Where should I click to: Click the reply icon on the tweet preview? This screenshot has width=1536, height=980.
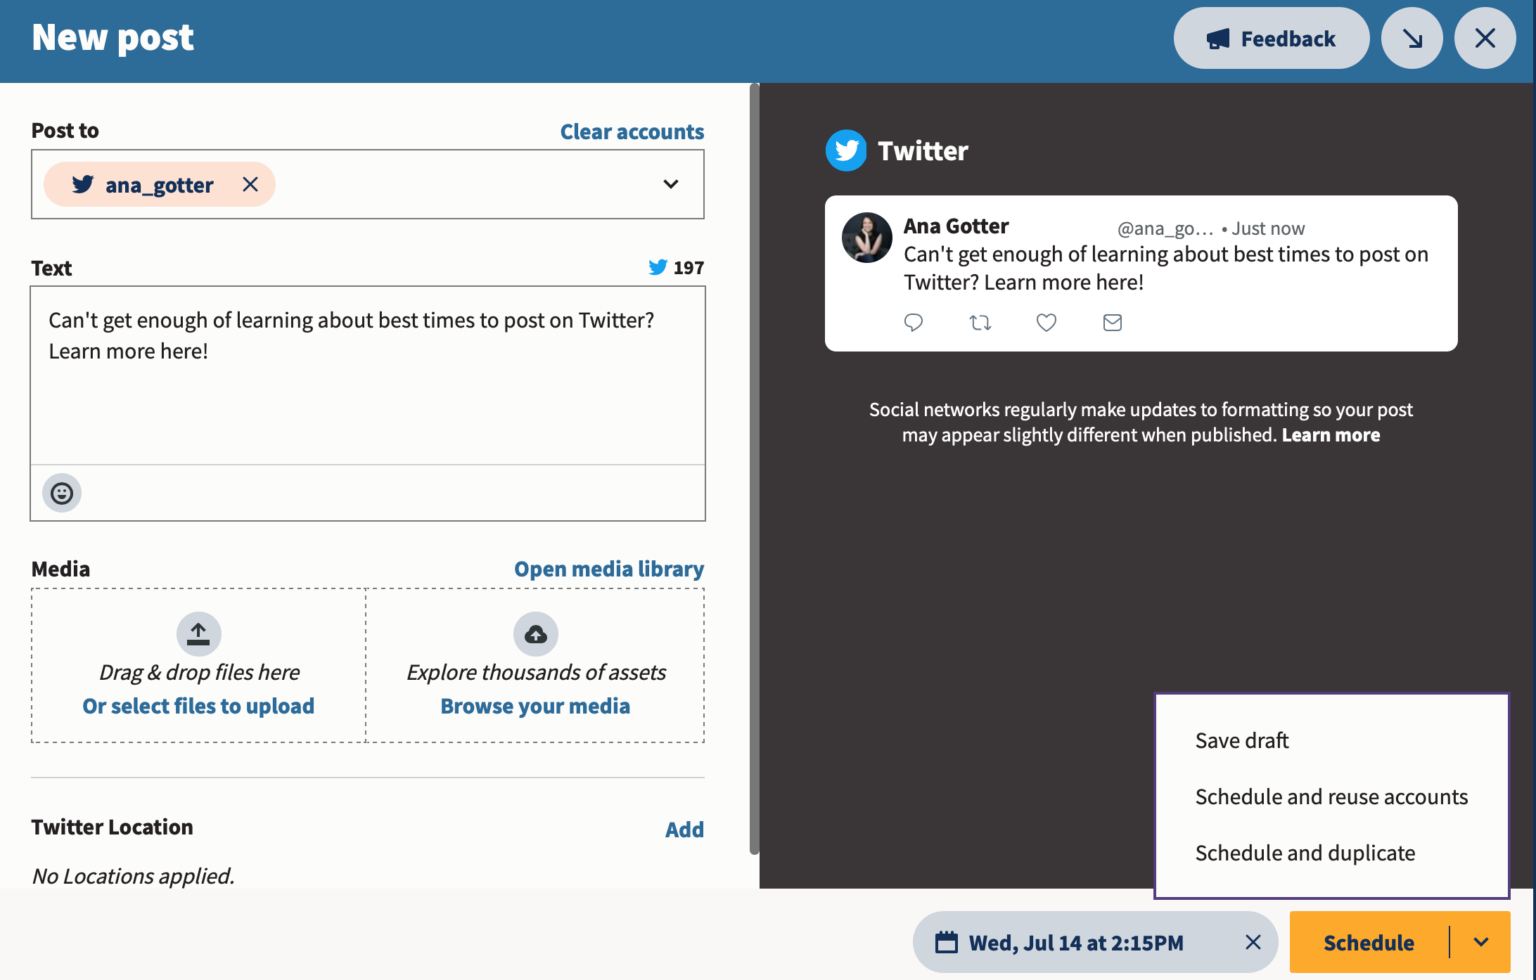(913, 322)
